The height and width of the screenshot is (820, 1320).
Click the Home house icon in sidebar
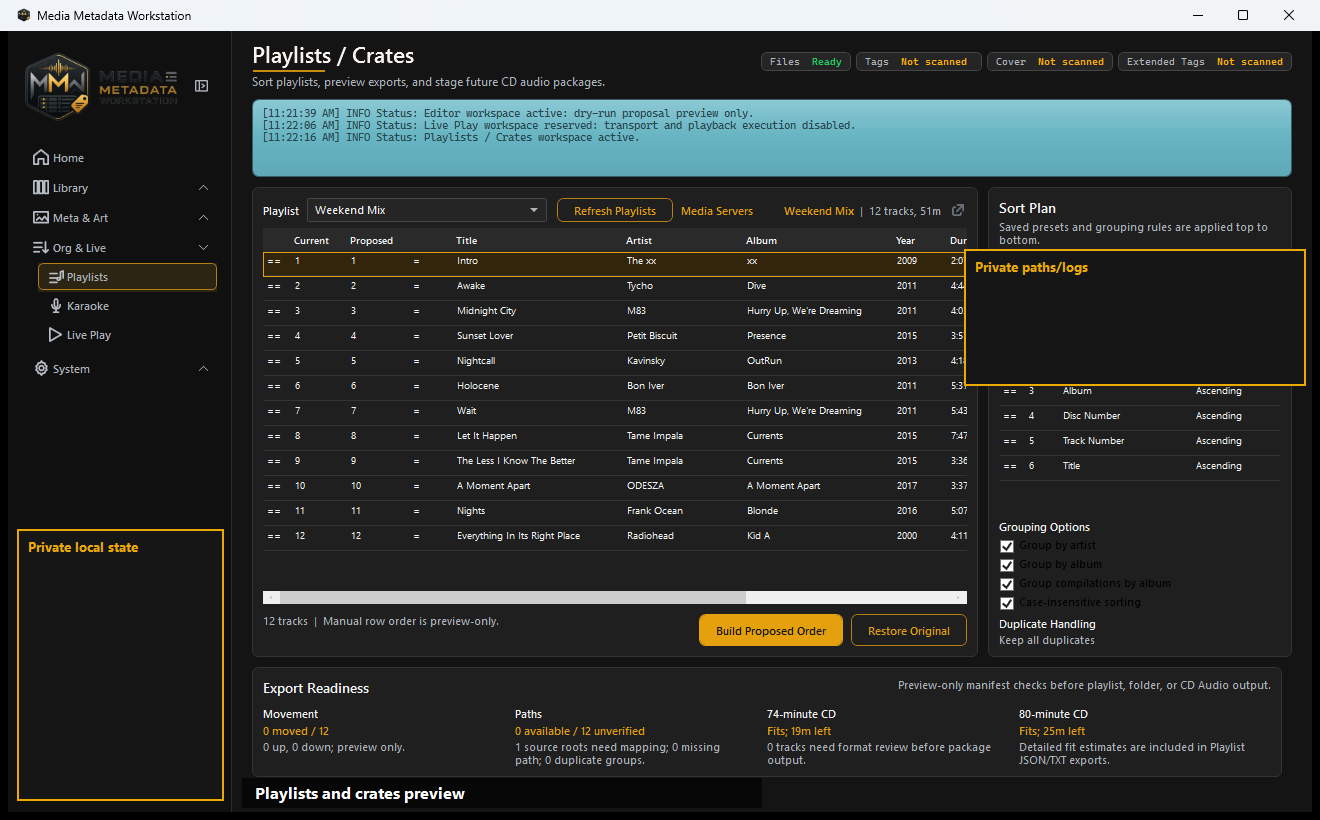click(x=41, y=157)
